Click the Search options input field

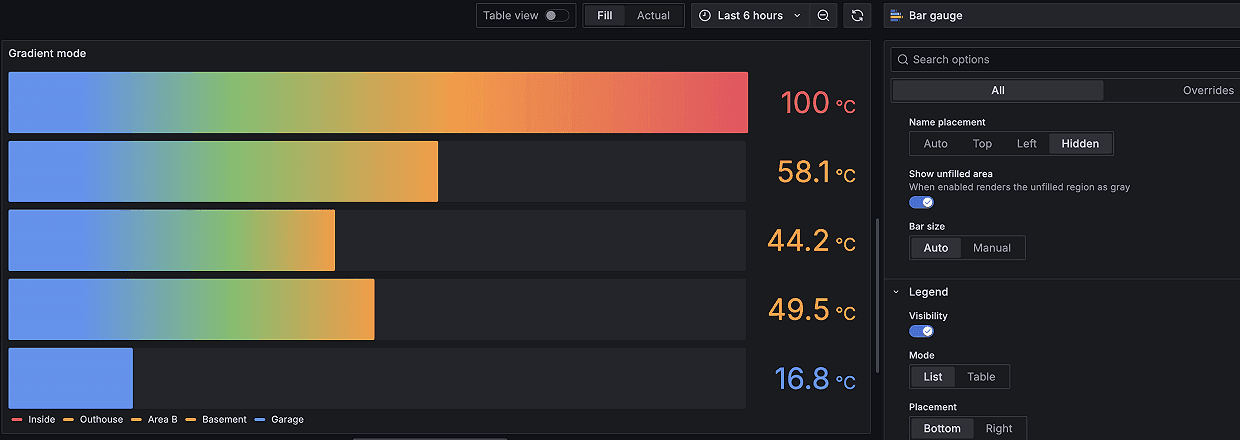pyautogui.click(x=1065, y=60)
